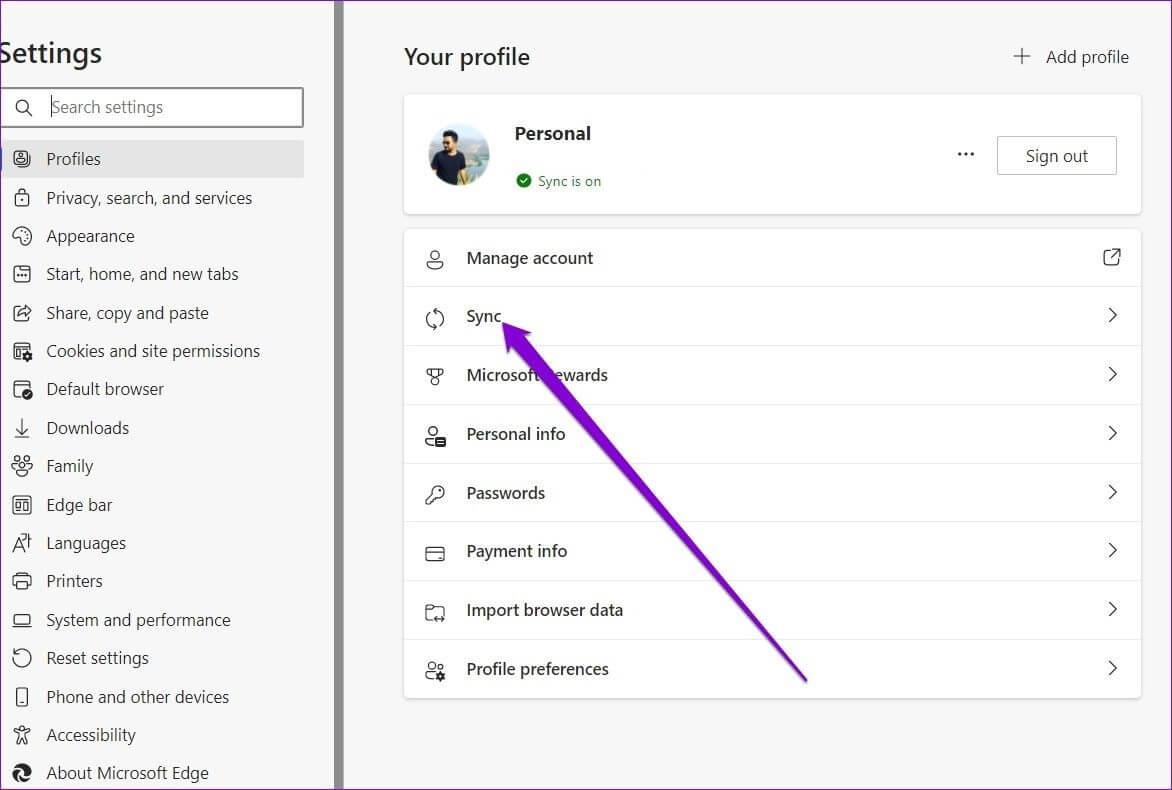Click the Privacy lock icon in sidebar
The height and width of the screenshot is (790, 1172).
click(x=22, y=197)
